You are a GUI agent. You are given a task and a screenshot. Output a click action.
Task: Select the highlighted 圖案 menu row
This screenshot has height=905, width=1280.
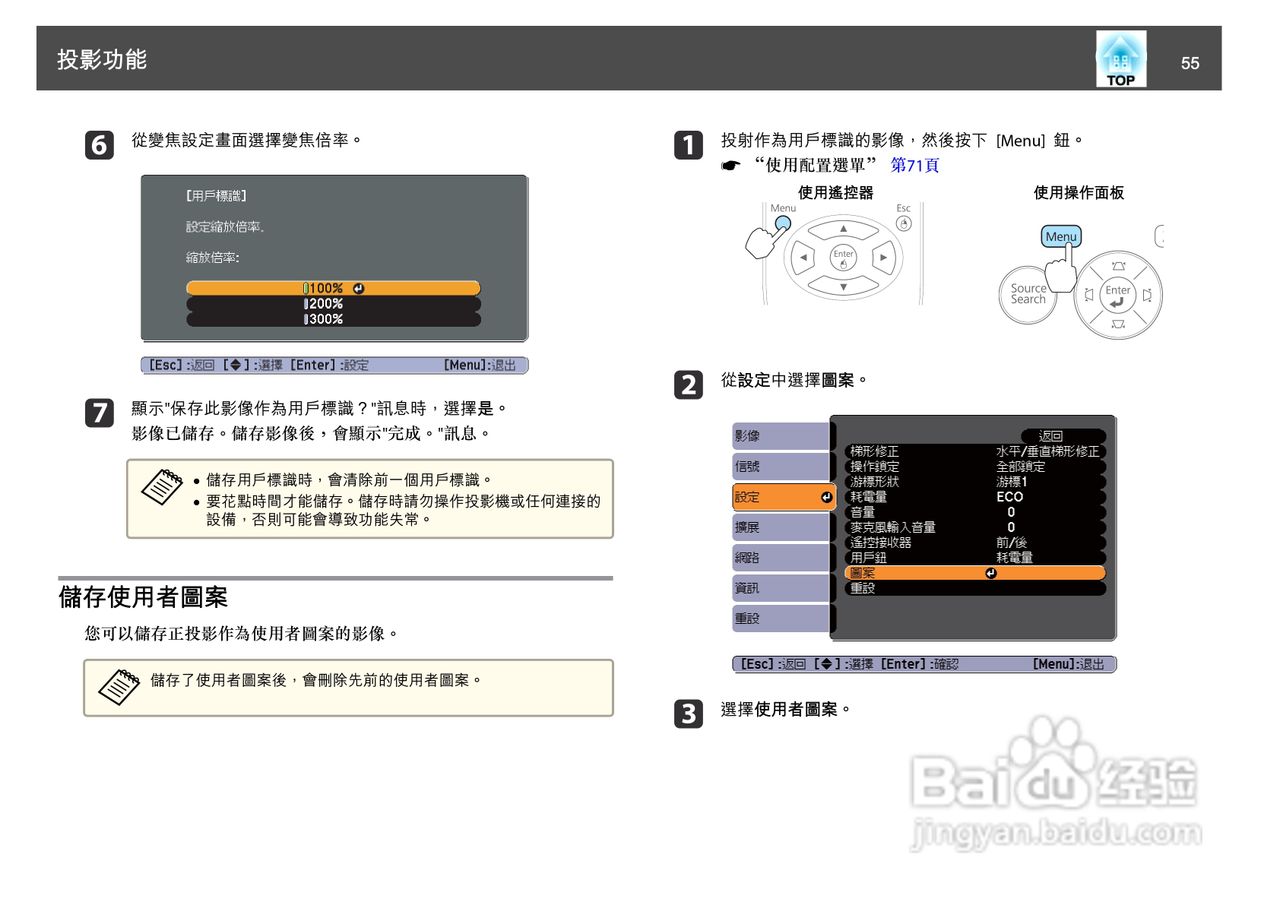tap(975, 573)
